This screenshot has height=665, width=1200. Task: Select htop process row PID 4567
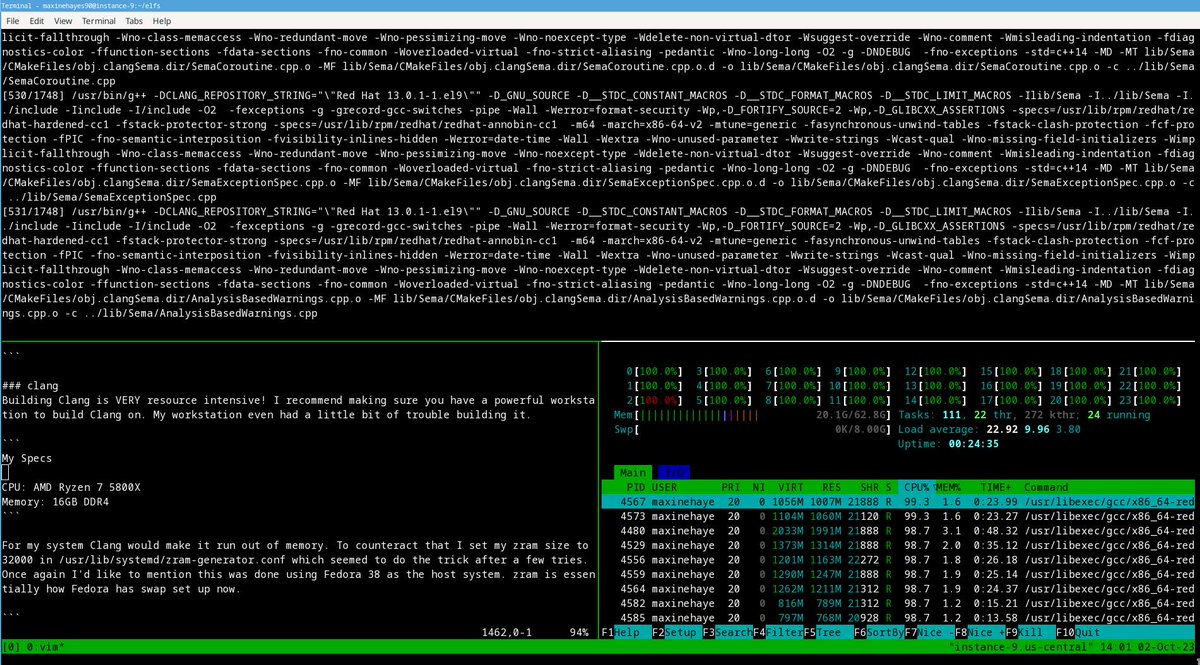(x=898, y=501)
